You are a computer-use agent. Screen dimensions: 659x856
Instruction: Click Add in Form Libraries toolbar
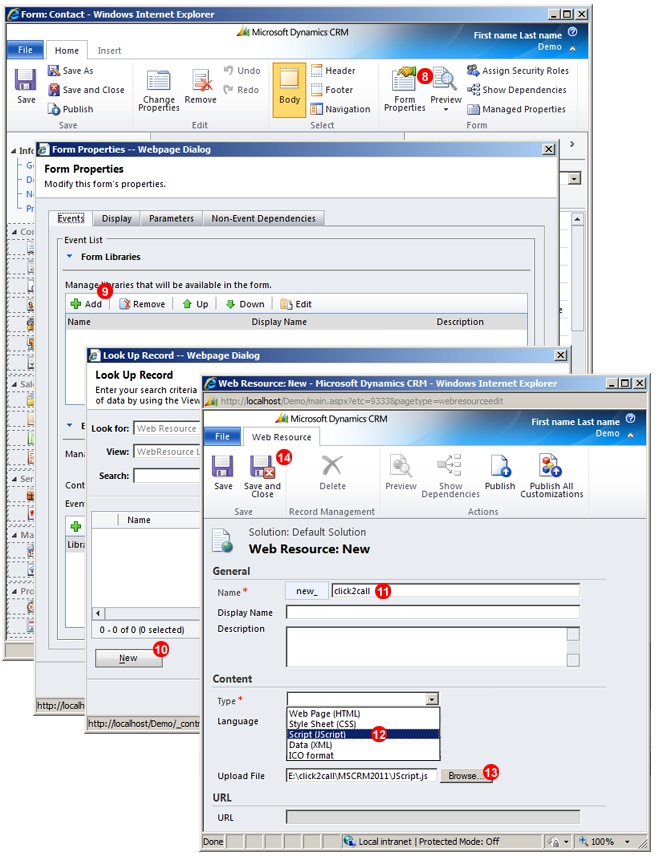[86, 304]
